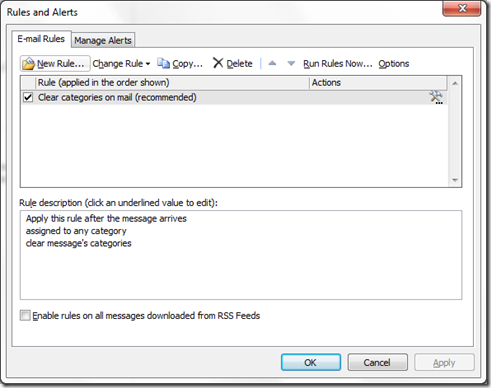The image size is (491, 388).
Task: Select the E-mail Rules tab
Action: [x=41, y=39]
